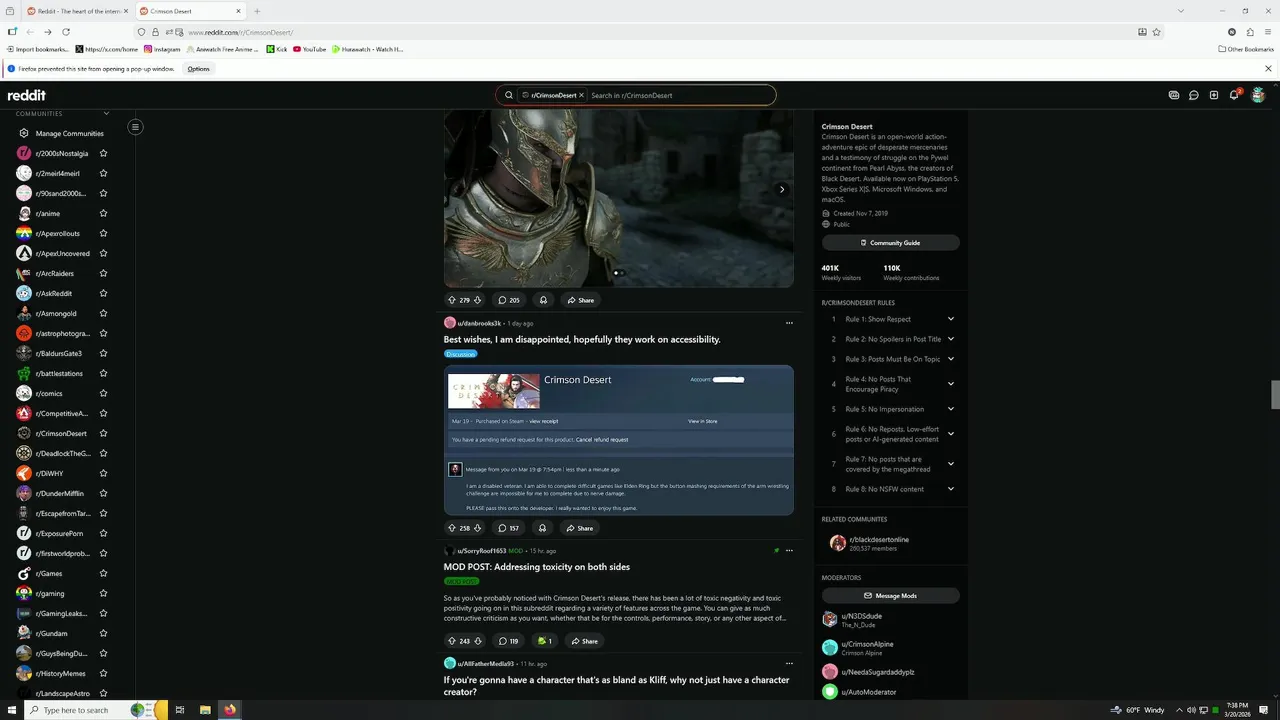
Task: Favorite r/anime with star
Action: click(103, 213)
